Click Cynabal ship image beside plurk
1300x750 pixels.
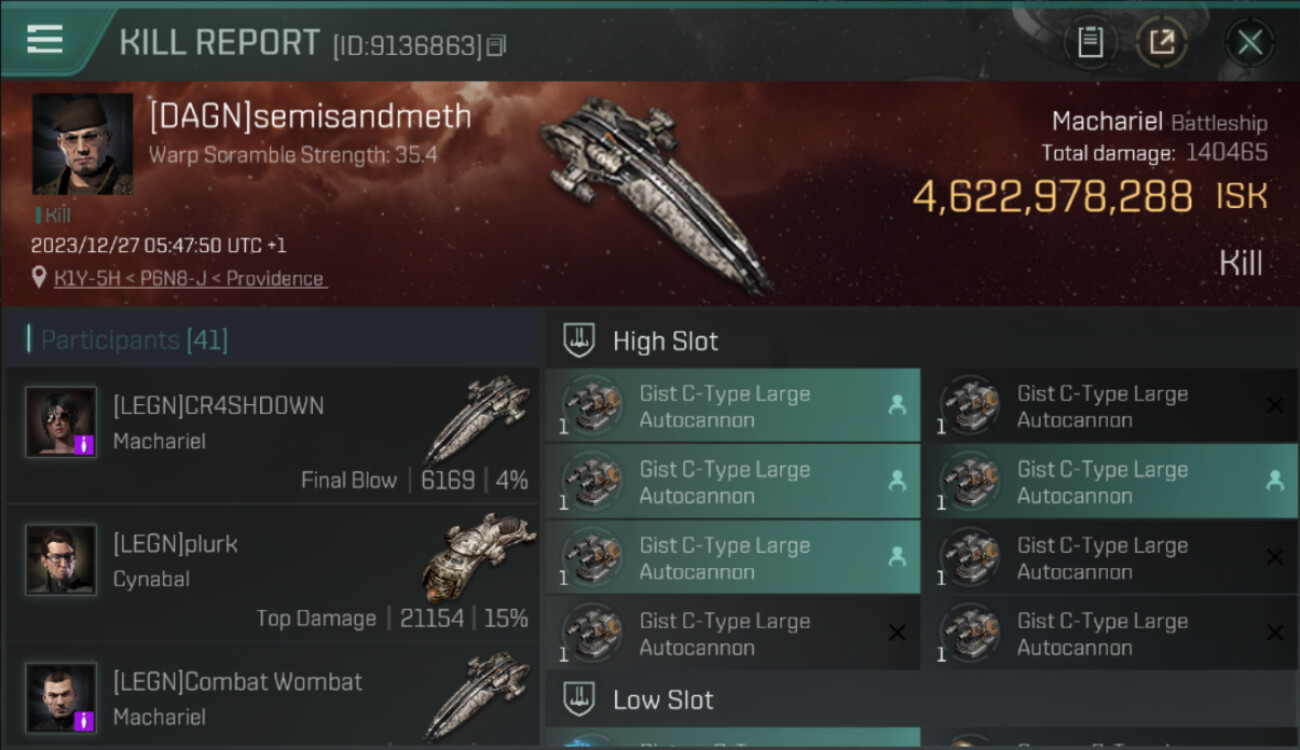(x=472, y=558)
